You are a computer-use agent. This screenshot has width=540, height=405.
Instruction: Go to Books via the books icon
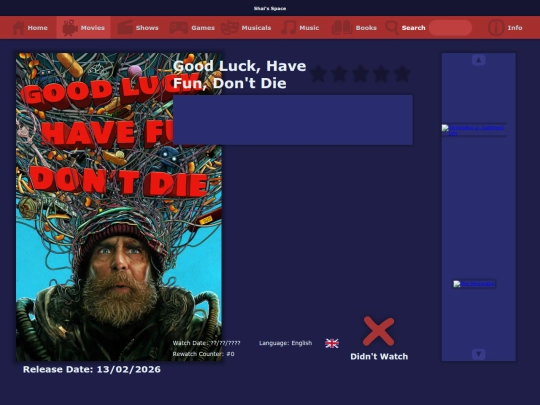point(342,28)
